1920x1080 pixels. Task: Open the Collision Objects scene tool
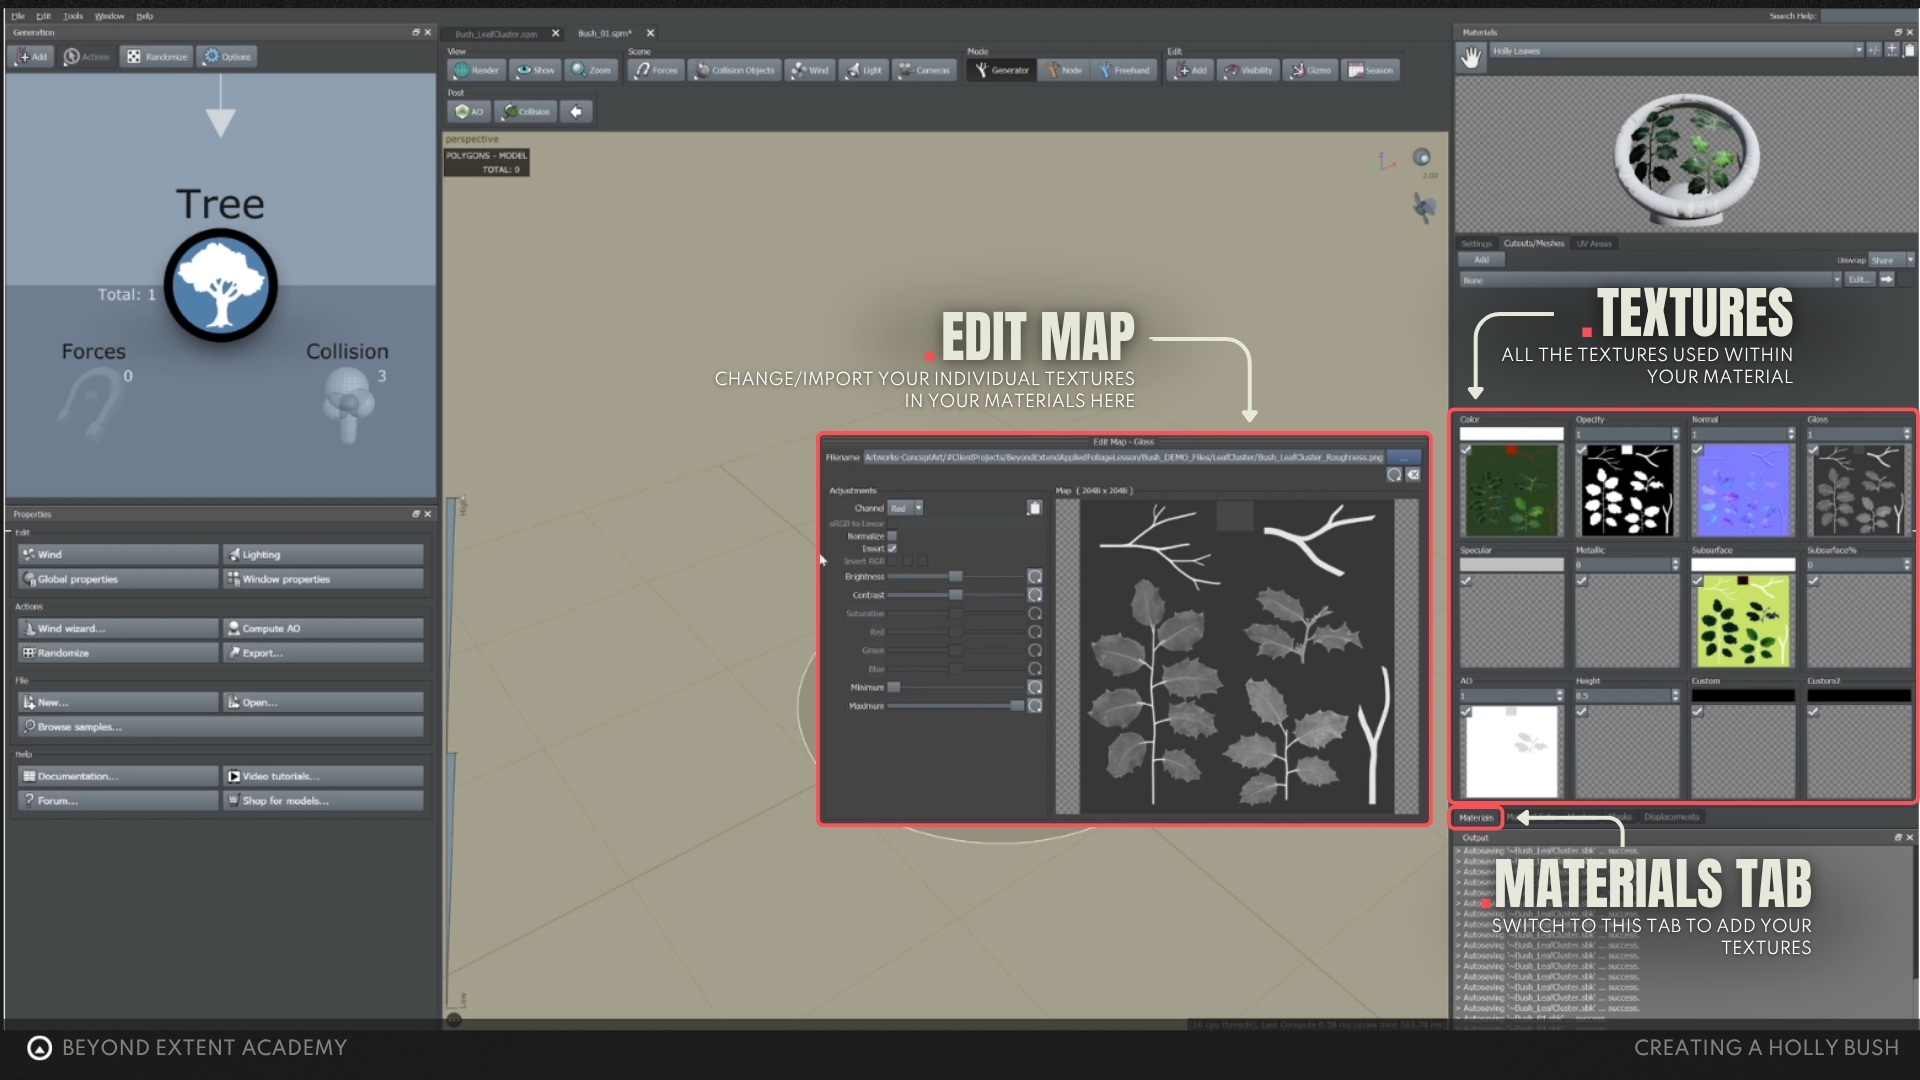coord(735,70)
